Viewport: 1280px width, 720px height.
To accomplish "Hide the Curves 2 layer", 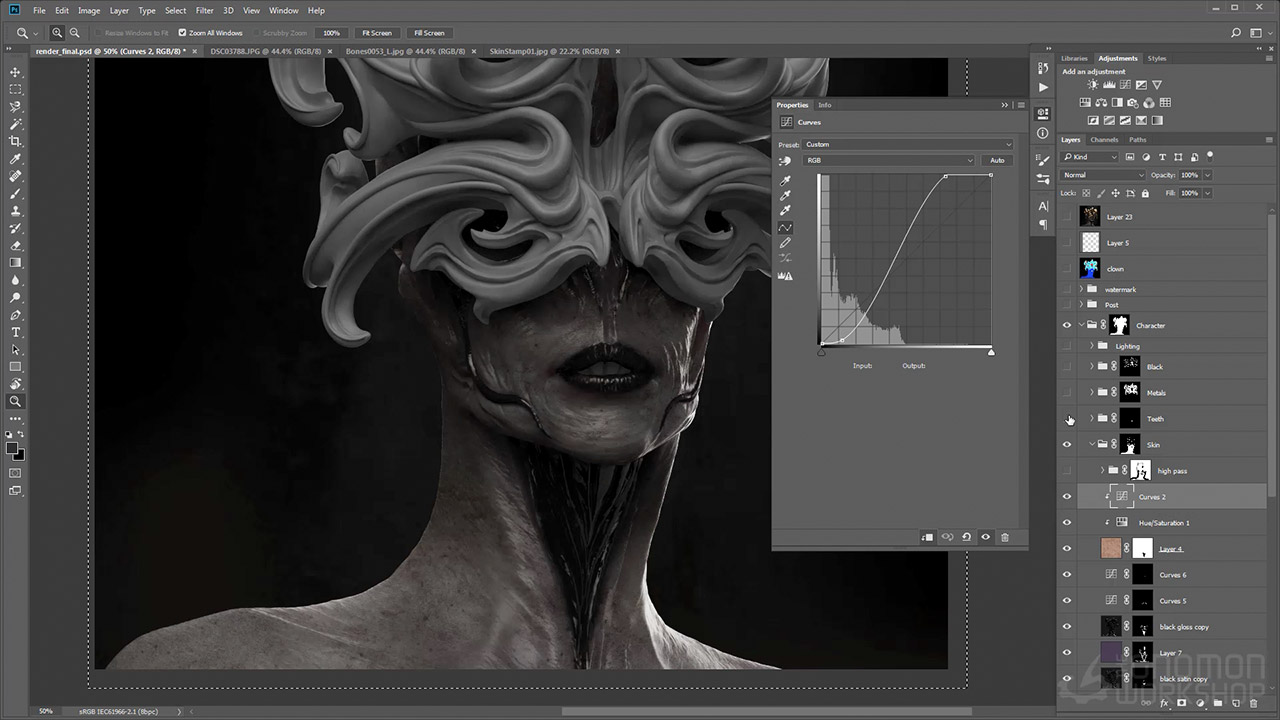I will click(x=1067, y=497).
